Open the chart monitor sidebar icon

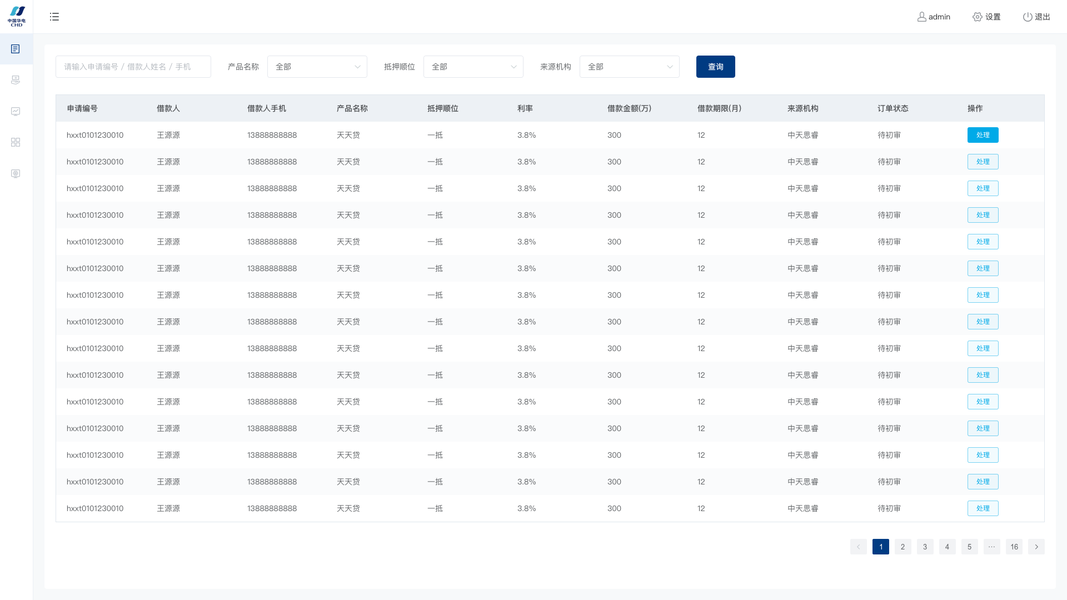tap(16, 112)
